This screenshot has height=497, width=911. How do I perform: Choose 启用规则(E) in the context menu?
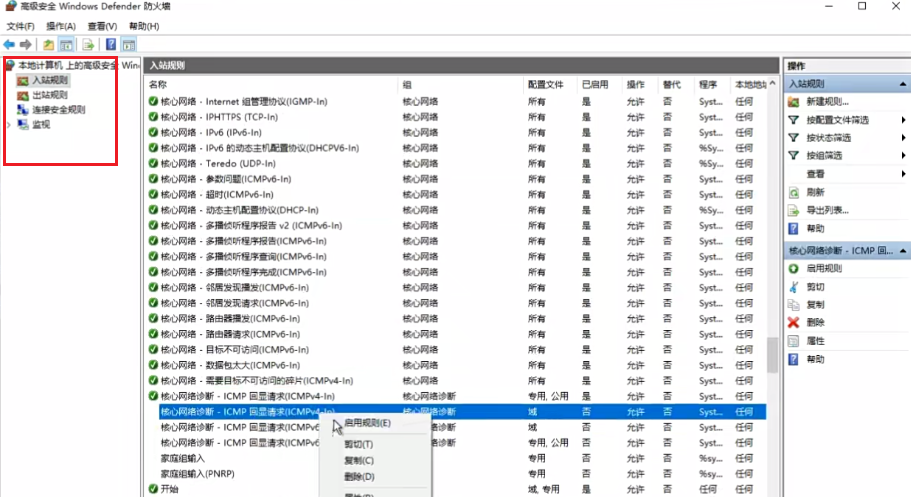[x=367, y=423]
